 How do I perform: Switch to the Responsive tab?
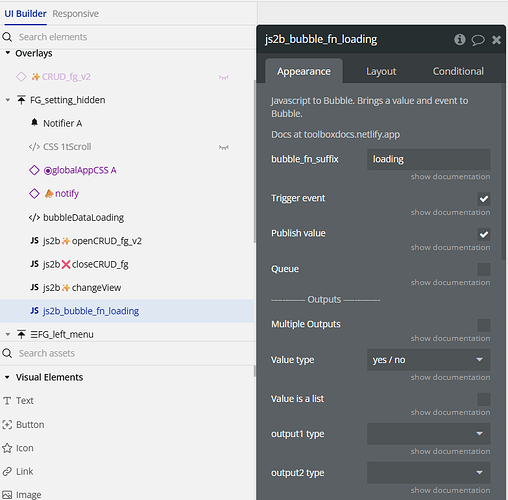click(75, 14)
